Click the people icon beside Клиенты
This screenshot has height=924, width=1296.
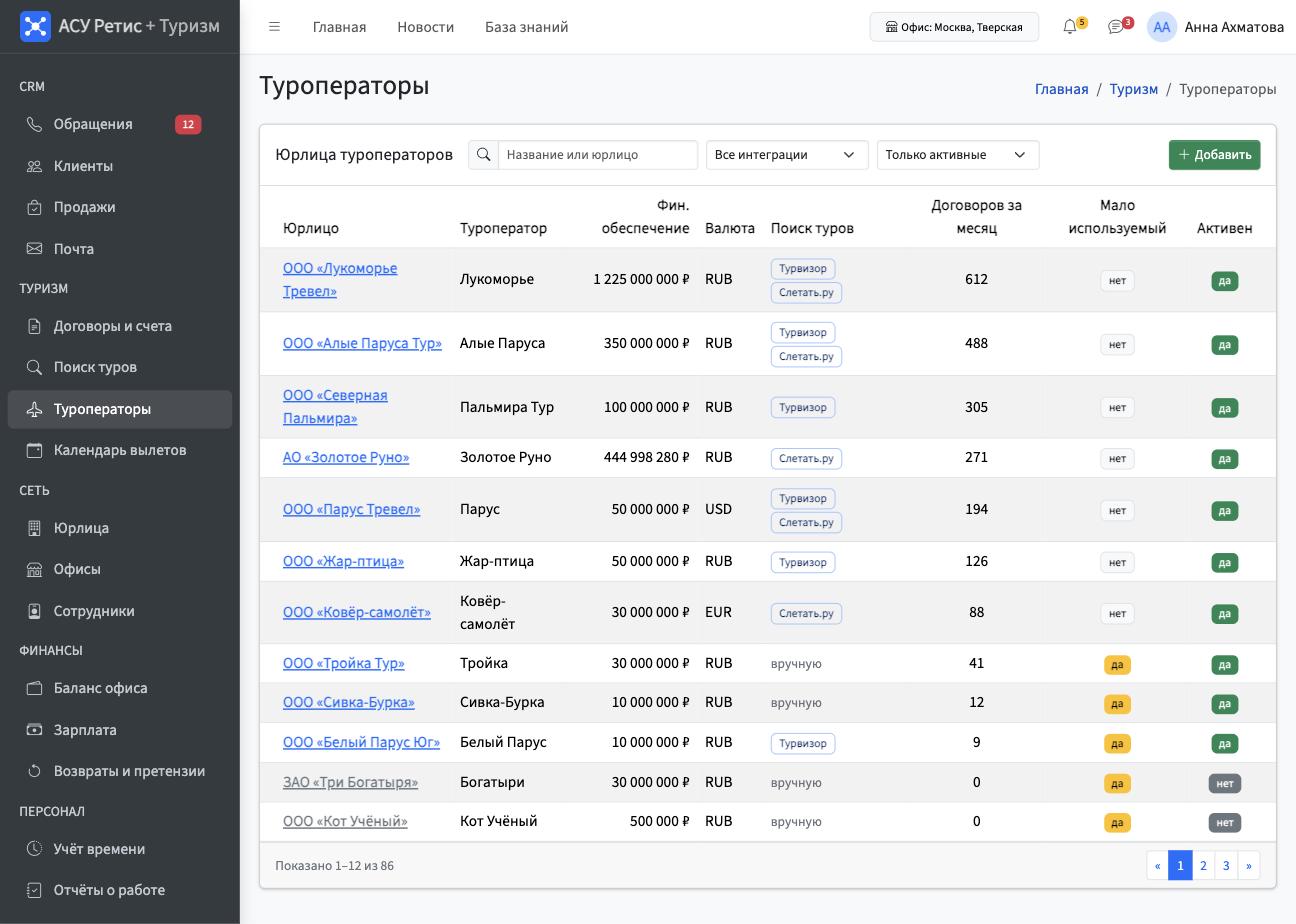click(34, 166)
